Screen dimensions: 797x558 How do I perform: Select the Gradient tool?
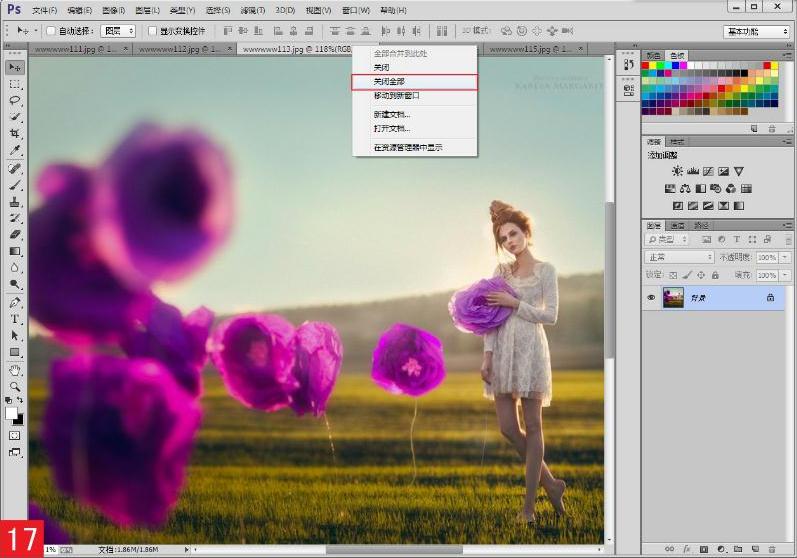tap(15, 251)
